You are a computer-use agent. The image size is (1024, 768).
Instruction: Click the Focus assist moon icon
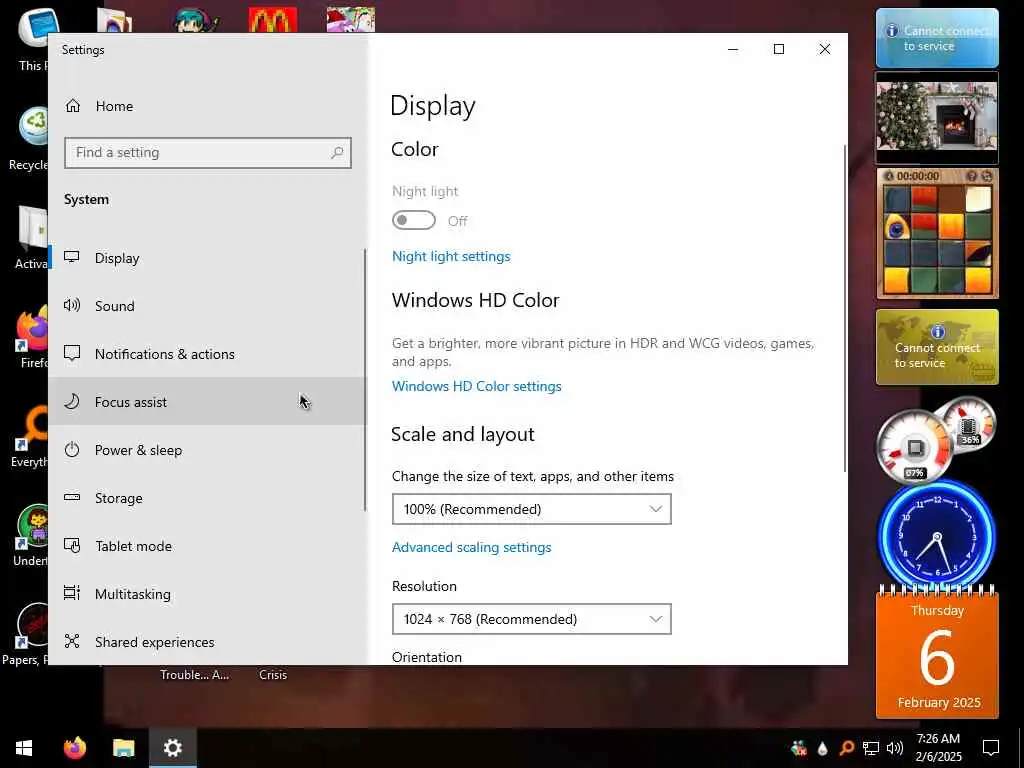point(72,401)
